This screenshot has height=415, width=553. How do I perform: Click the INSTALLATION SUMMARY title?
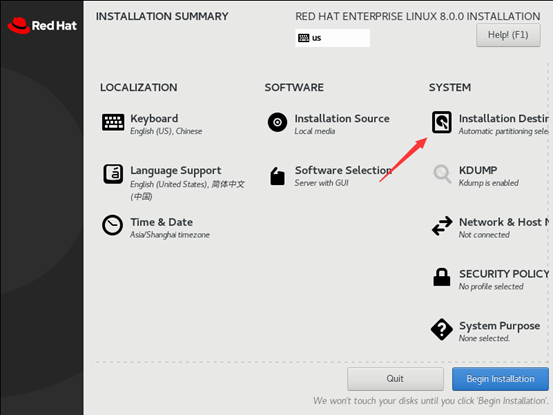162,16
